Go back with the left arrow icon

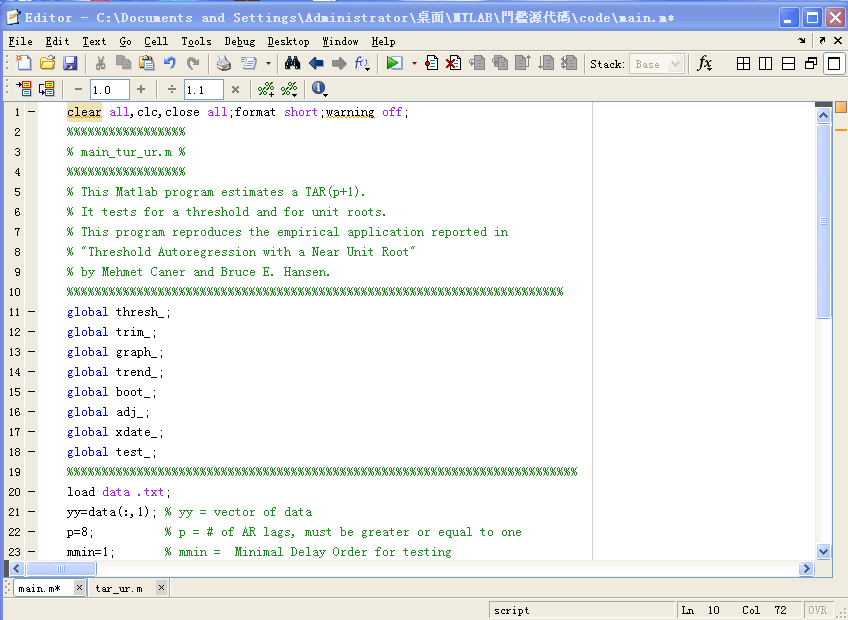[316, 63]
